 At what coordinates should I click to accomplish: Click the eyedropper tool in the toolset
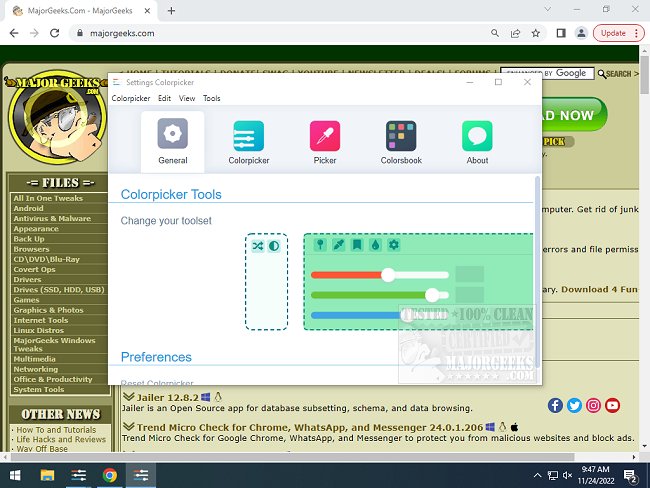point(339,245)
